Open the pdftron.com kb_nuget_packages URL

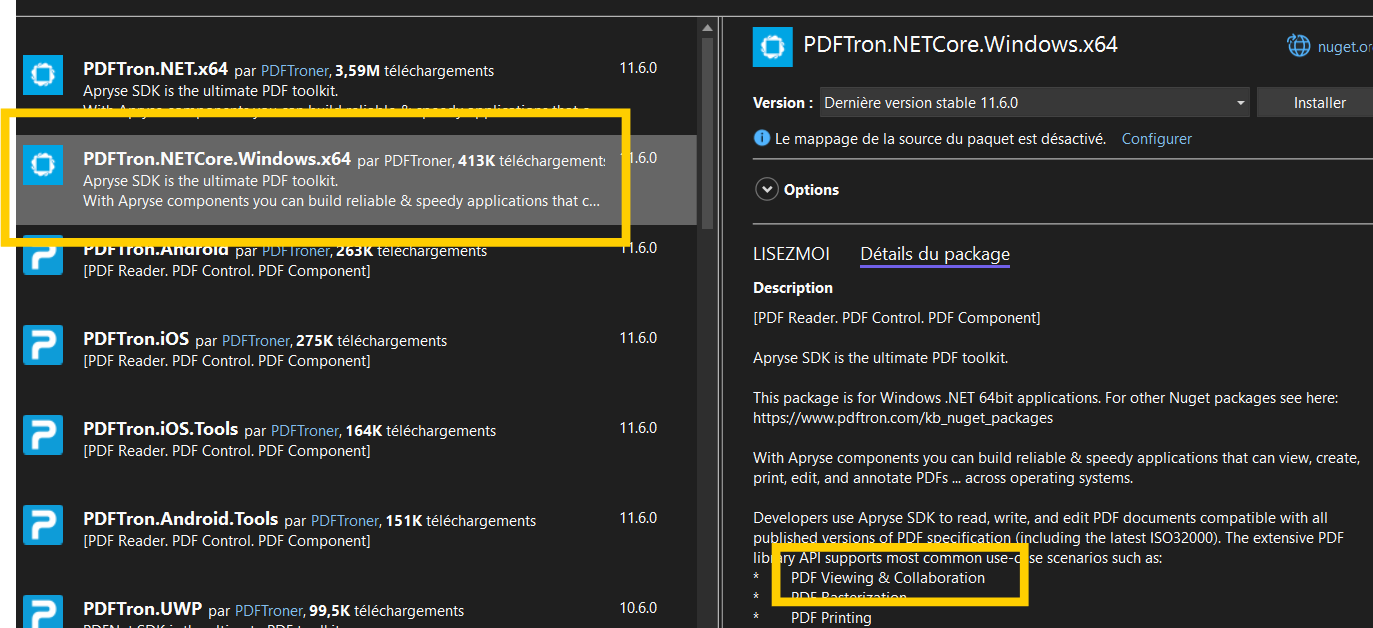point(903,418)
